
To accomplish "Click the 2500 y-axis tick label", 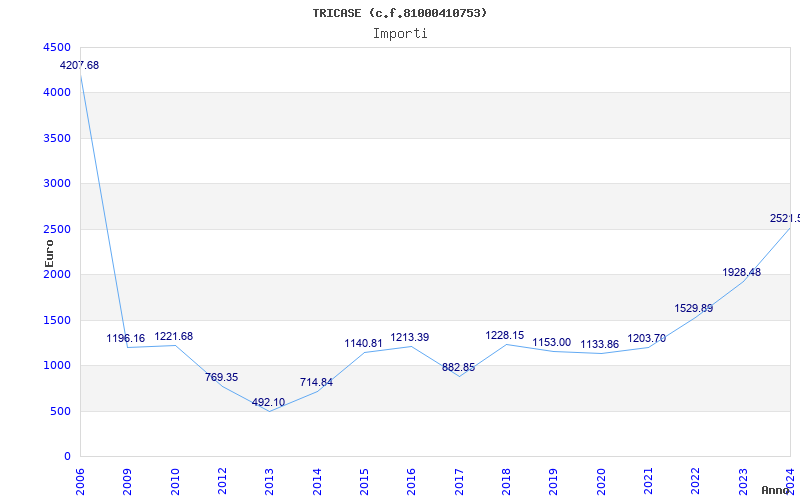I will click(57, 230).
